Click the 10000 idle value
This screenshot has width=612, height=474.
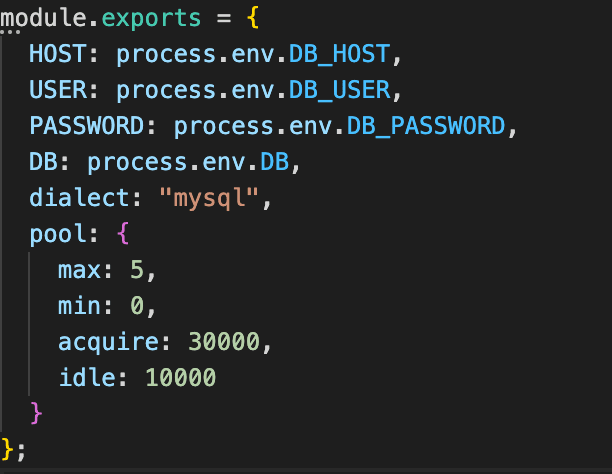pos(180,378)
